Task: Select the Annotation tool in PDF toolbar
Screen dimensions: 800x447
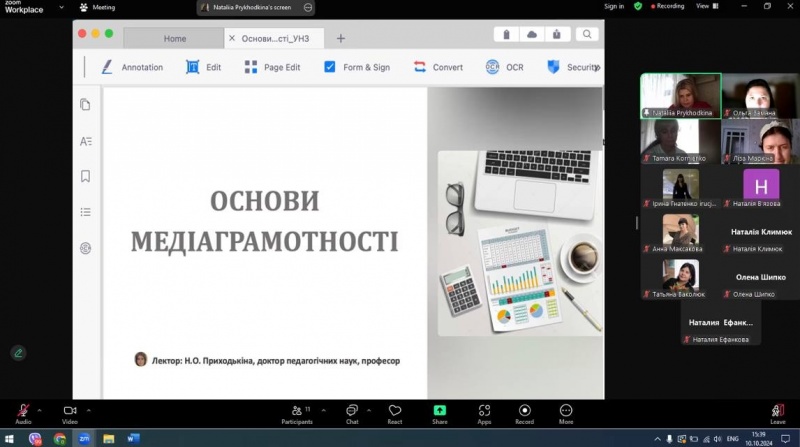Action: point(107,67)
